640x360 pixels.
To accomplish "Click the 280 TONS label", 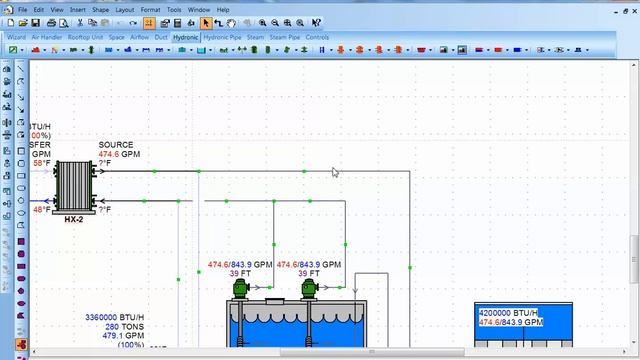I will (124, 327).
